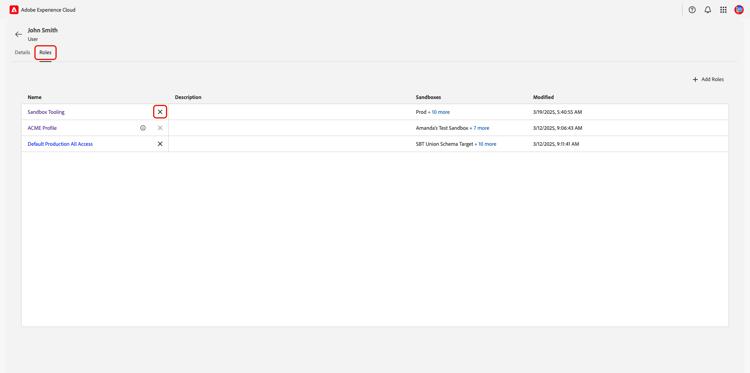The height and width of the screenshot is (373, 750).
Task: Click the Modified column header
Action: click(543, 97)
